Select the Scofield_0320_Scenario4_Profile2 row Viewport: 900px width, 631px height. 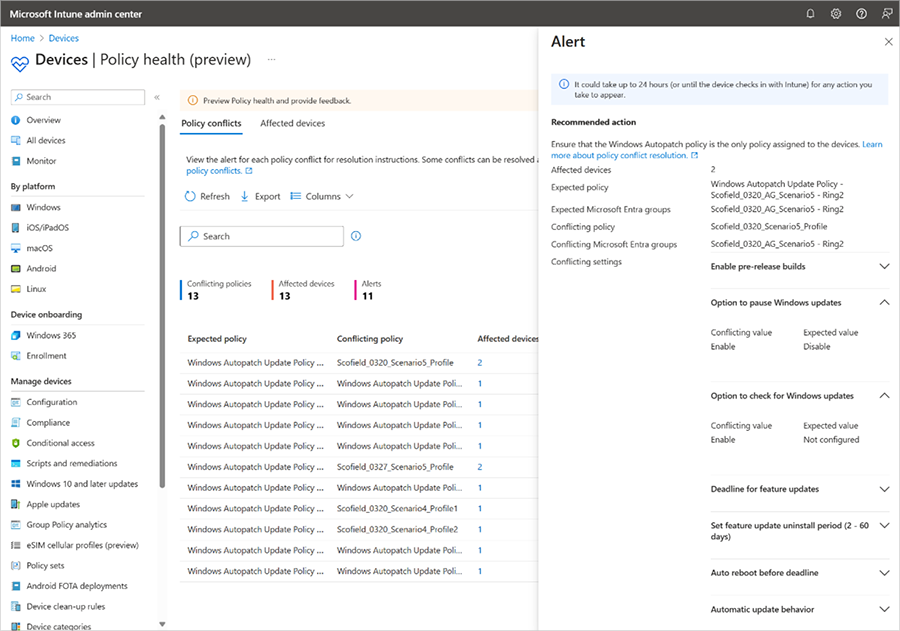click(x=359, y=529)
